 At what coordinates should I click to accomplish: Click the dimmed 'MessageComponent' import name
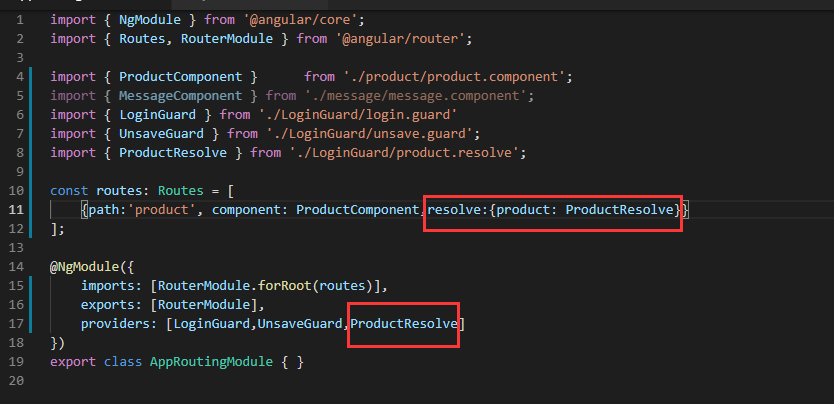180,96
